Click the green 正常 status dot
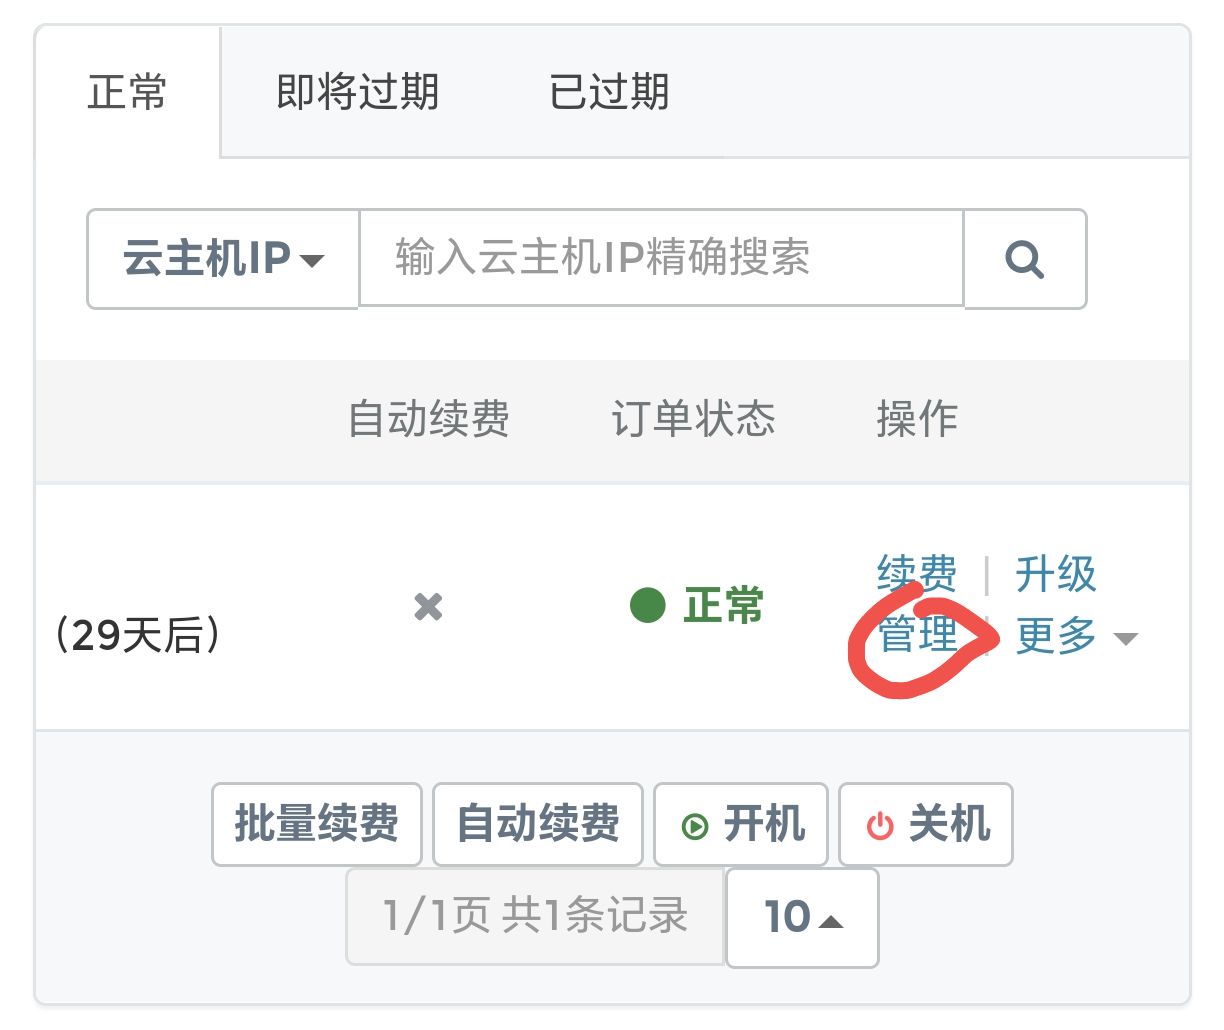The width and height of the screenshot is (1224, 1030). (x=648, y=605)
